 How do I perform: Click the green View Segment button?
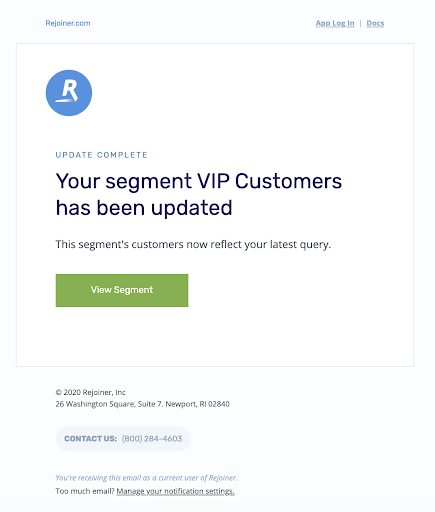tap(122, 290)
